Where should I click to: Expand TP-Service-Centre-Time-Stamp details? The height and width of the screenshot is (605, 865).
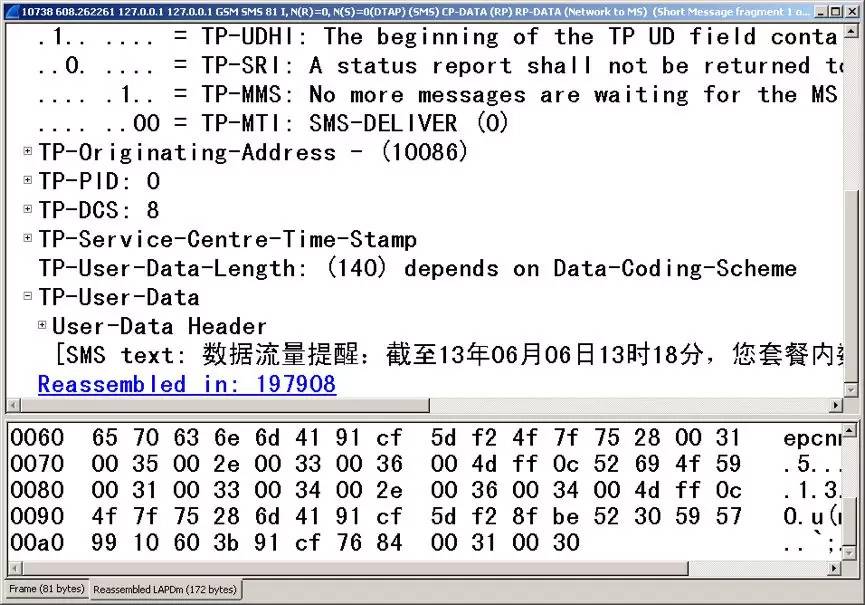click(28, 239)
